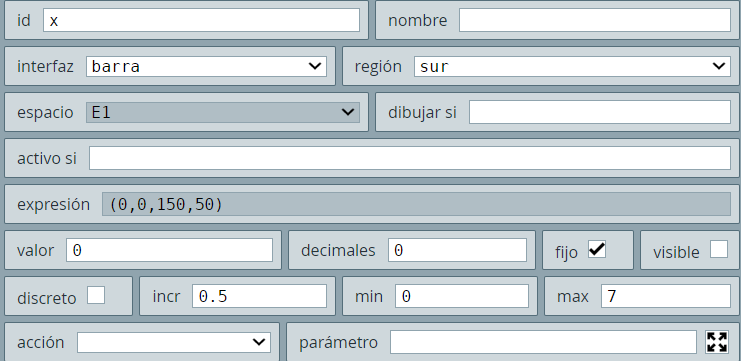741x361 pixels.
Task: Click the dibujar si label
Action: [422, 113]
